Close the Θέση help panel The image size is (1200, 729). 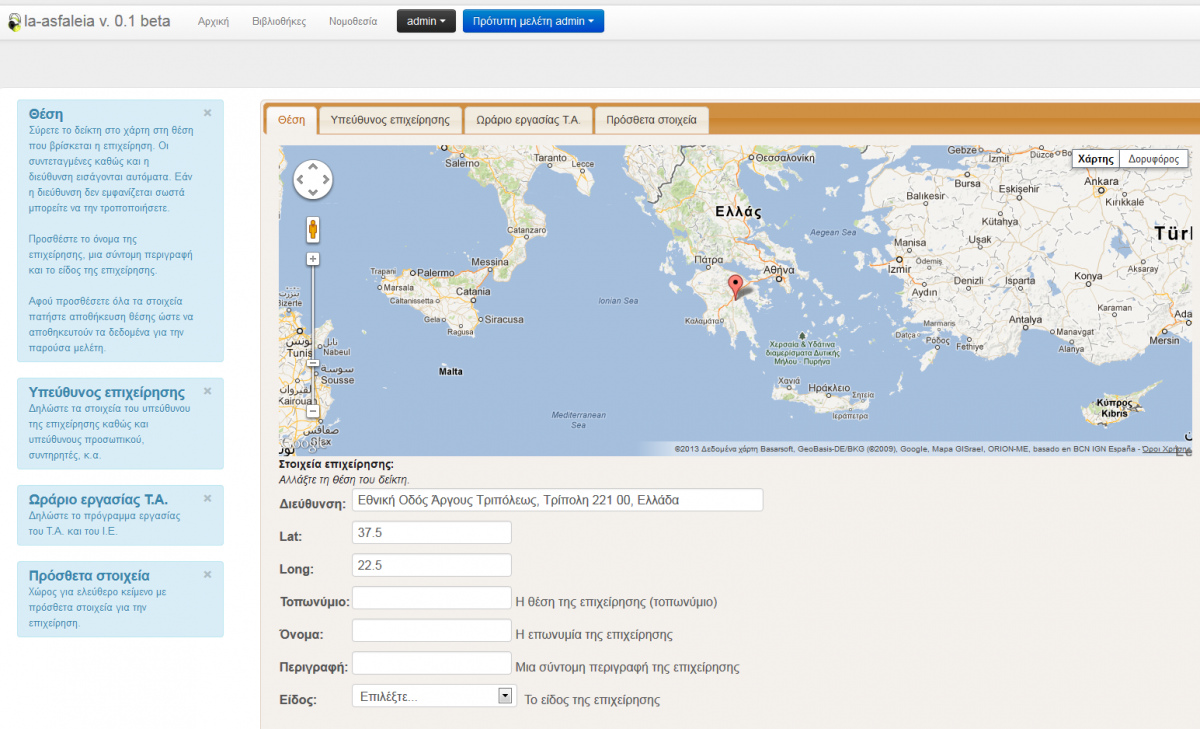207,113
